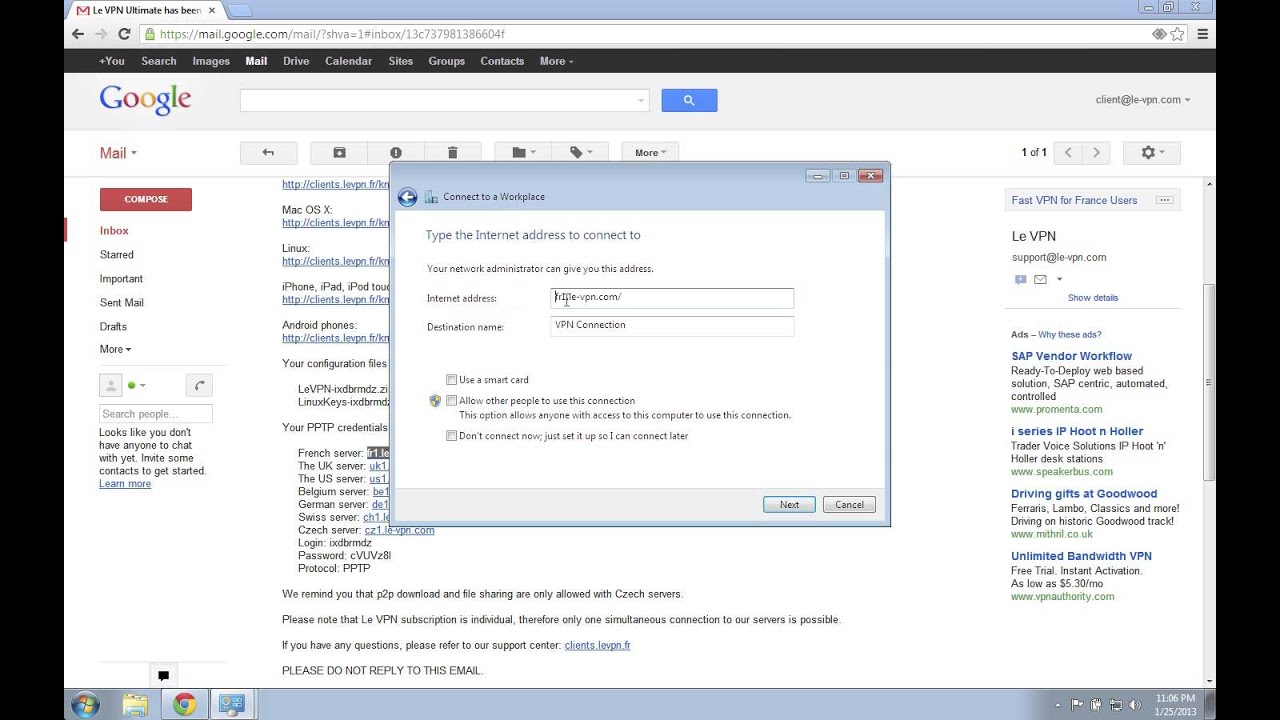Image resolution: width=1280 pixels, height=720 pixels.
Task: Click Back to Inbox arrow button
Action: pyautogui.click(x=268, y=153)
